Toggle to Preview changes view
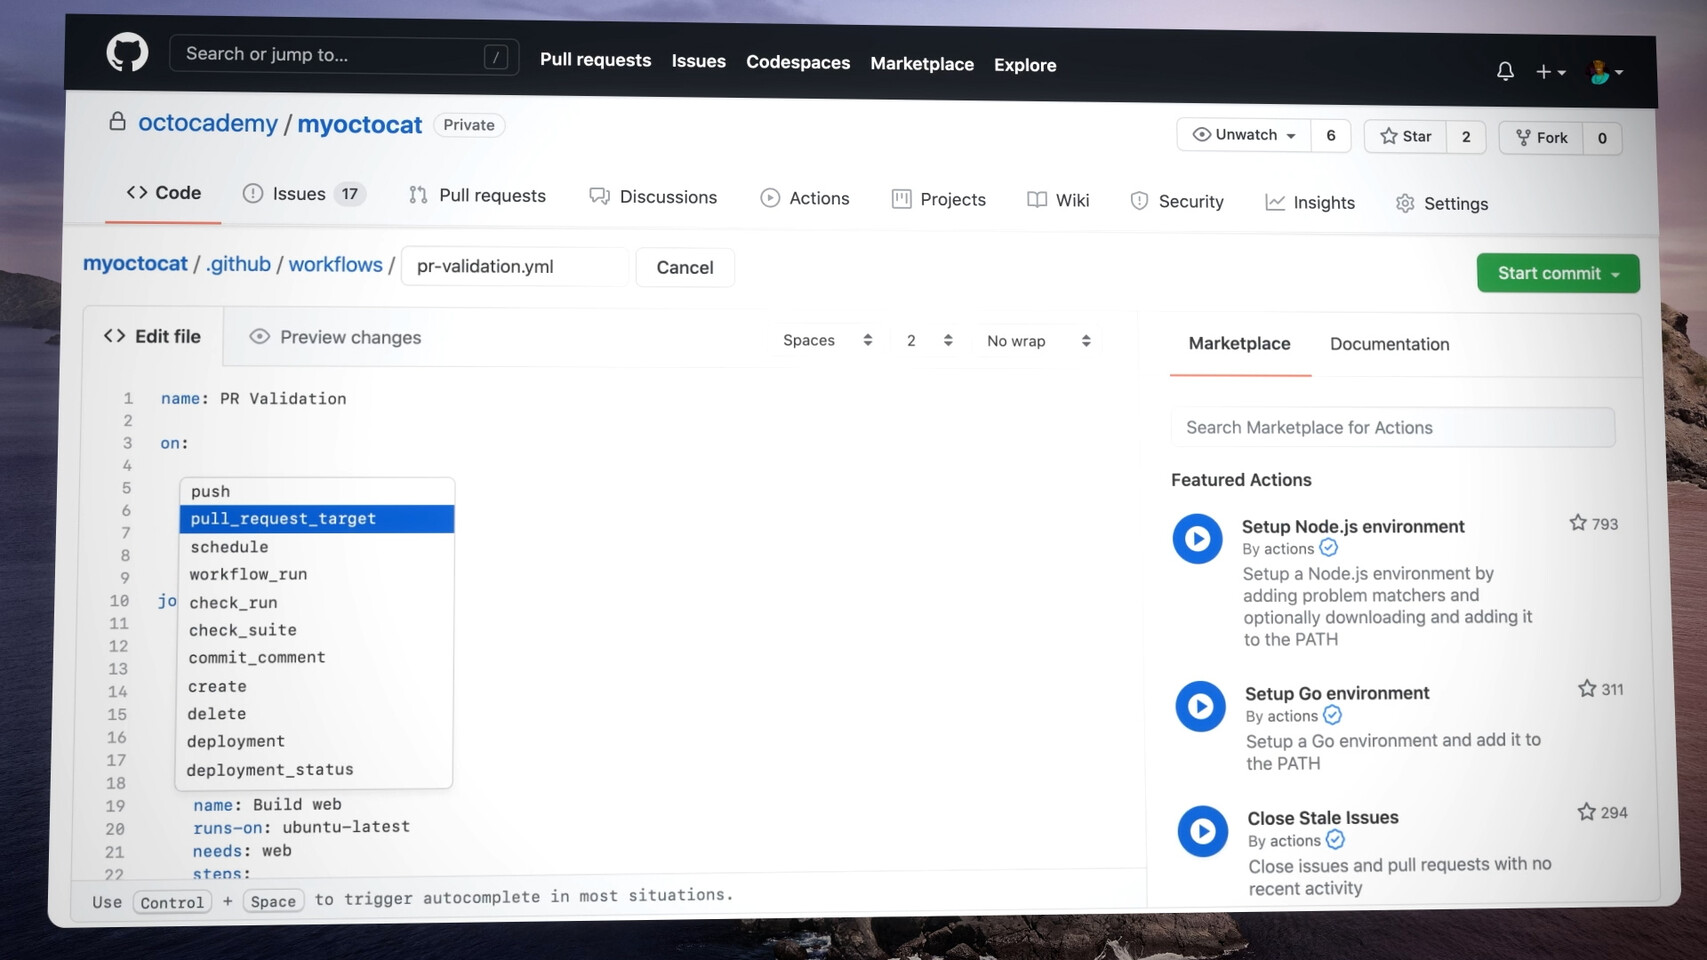 (x=335, y=337)
